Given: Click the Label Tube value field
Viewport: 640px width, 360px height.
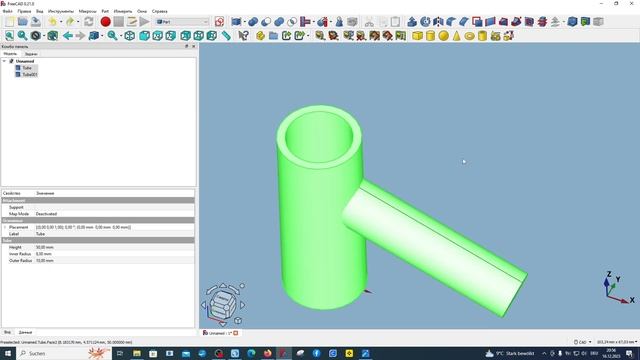Looking at the screenshot, I should pos(114,234).
